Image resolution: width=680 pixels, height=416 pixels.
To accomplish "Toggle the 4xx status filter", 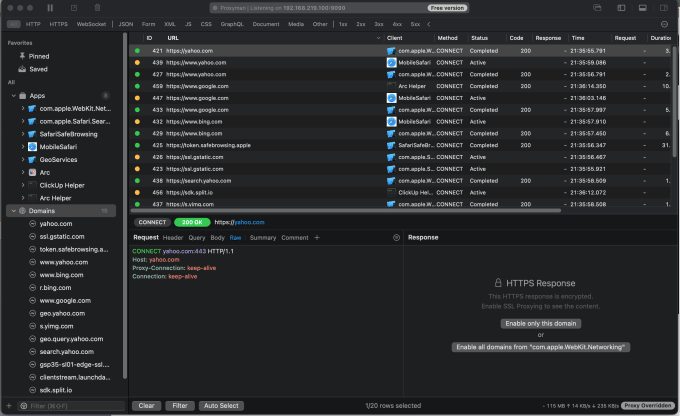I will [397, 24].
